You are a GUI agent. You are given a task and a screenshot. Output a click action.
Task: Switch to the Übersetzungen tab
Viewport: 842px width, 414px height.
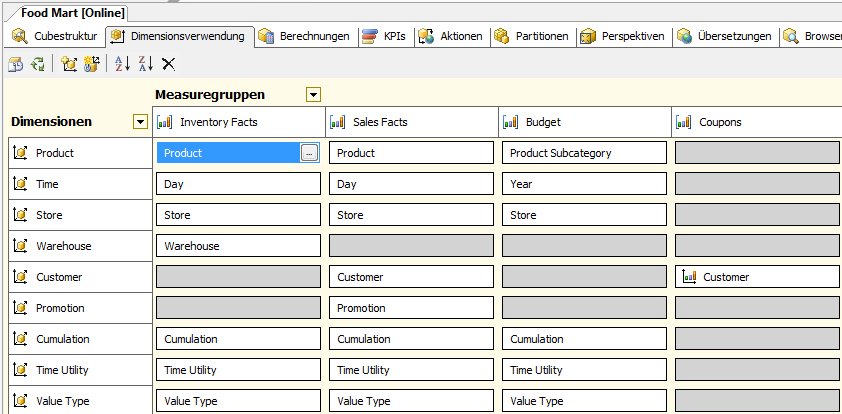[x=724, y=37]
